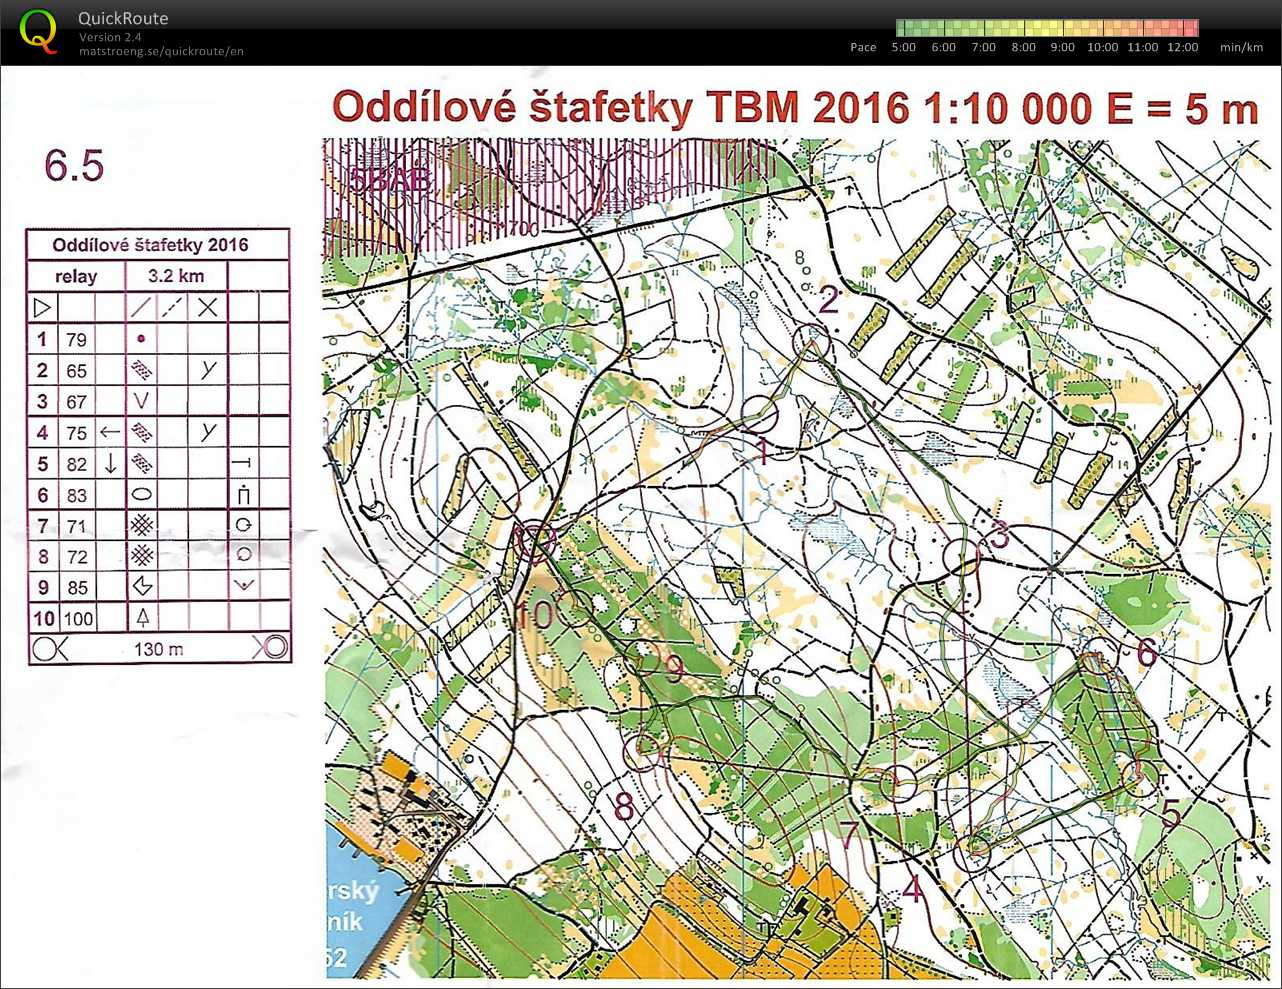
Task: Click the control 2 circle on the map
Action: [x=812, y=341]
